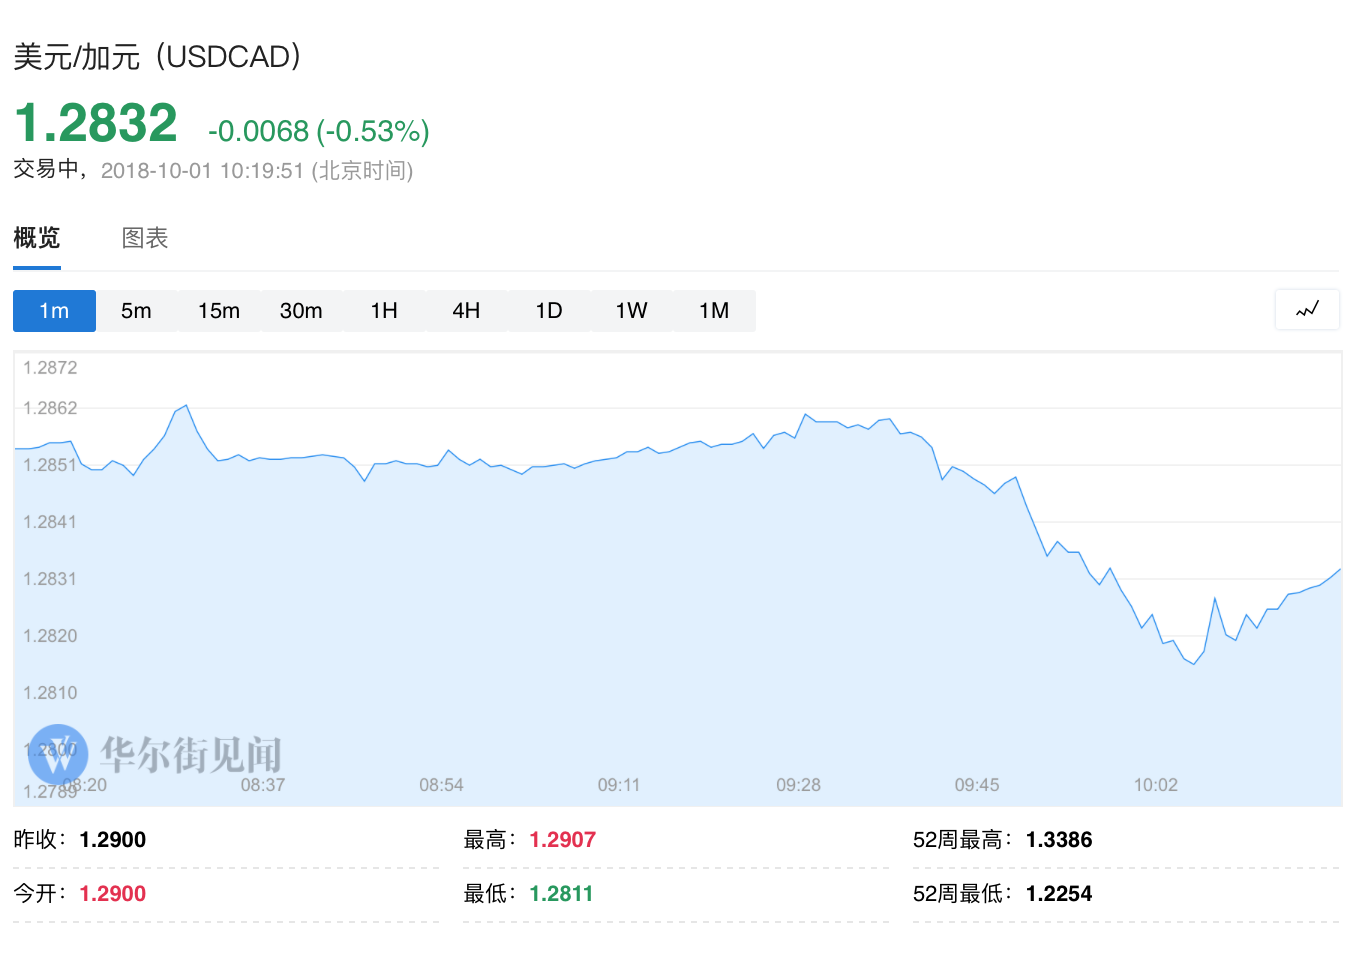This screenshot has width=1368, height=968.
Task: Show the 1D daily chart
Action: pyautogui.click(x=549, y=311)
